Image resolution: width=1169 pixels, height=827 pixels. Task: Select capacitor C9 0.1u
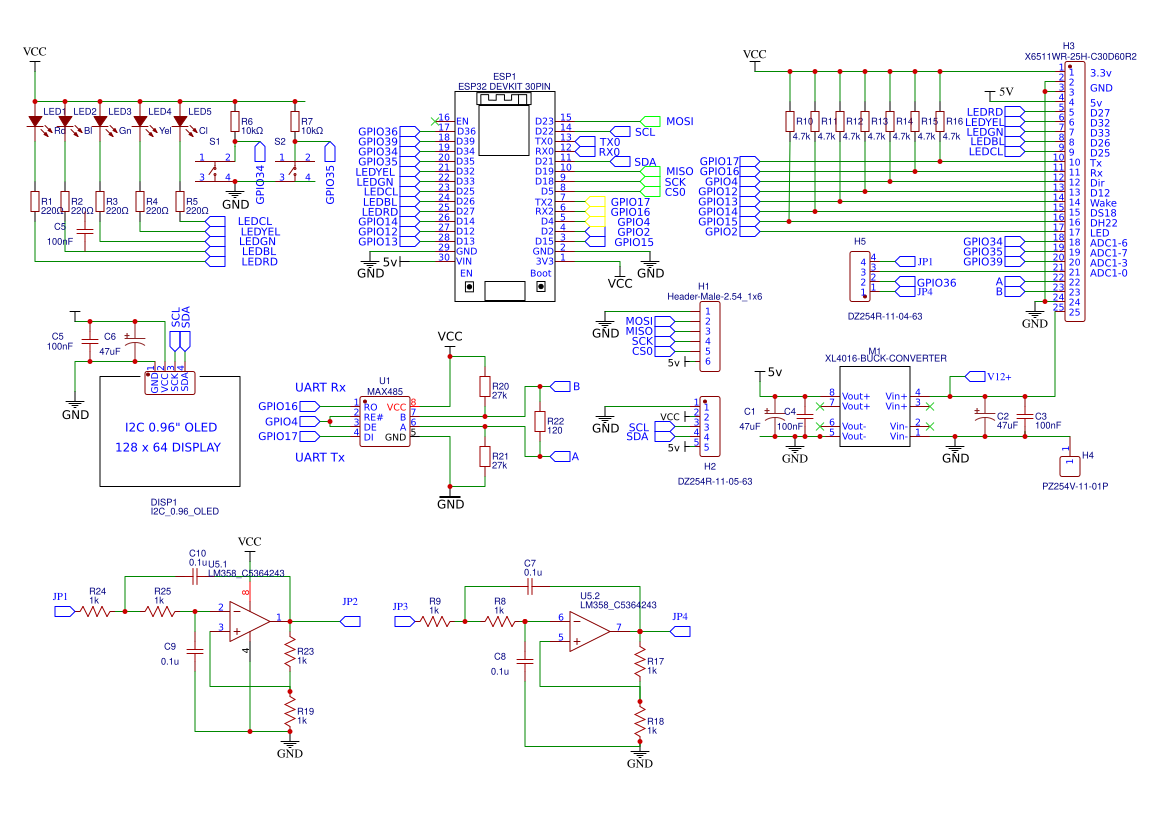[x=195, y=651]
